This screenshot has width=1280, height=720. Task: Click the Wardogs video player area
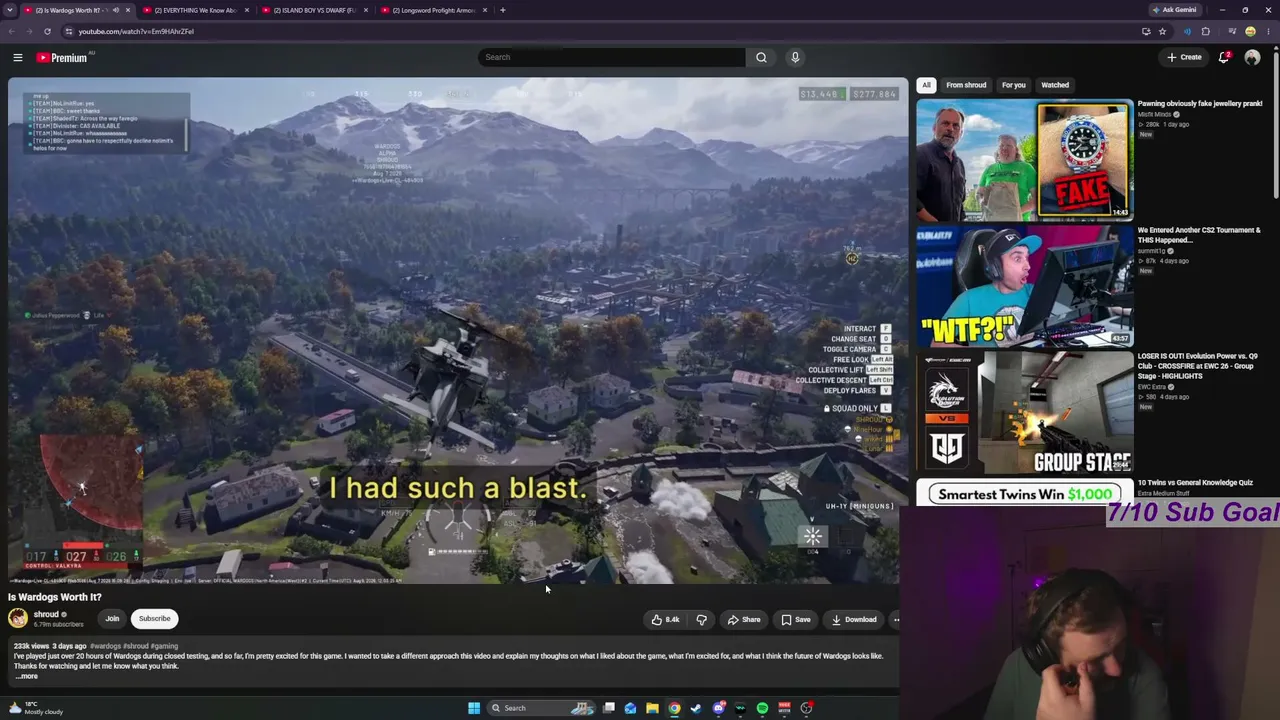tap(458, 331)
